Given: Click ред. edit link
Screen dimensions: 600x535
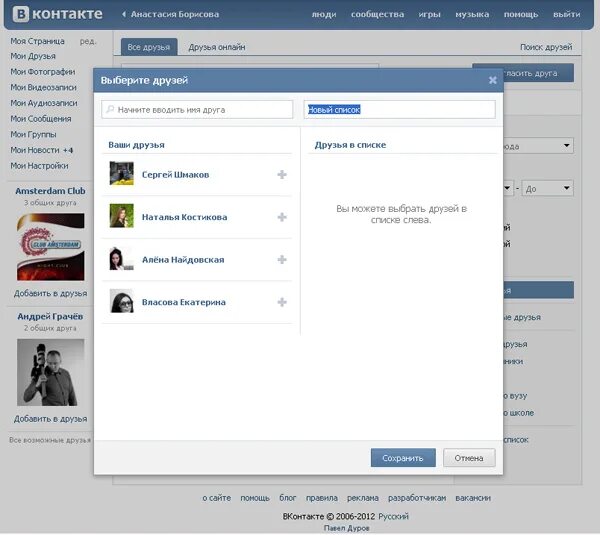Looking at the screenshot, I should tap(88, 41).
